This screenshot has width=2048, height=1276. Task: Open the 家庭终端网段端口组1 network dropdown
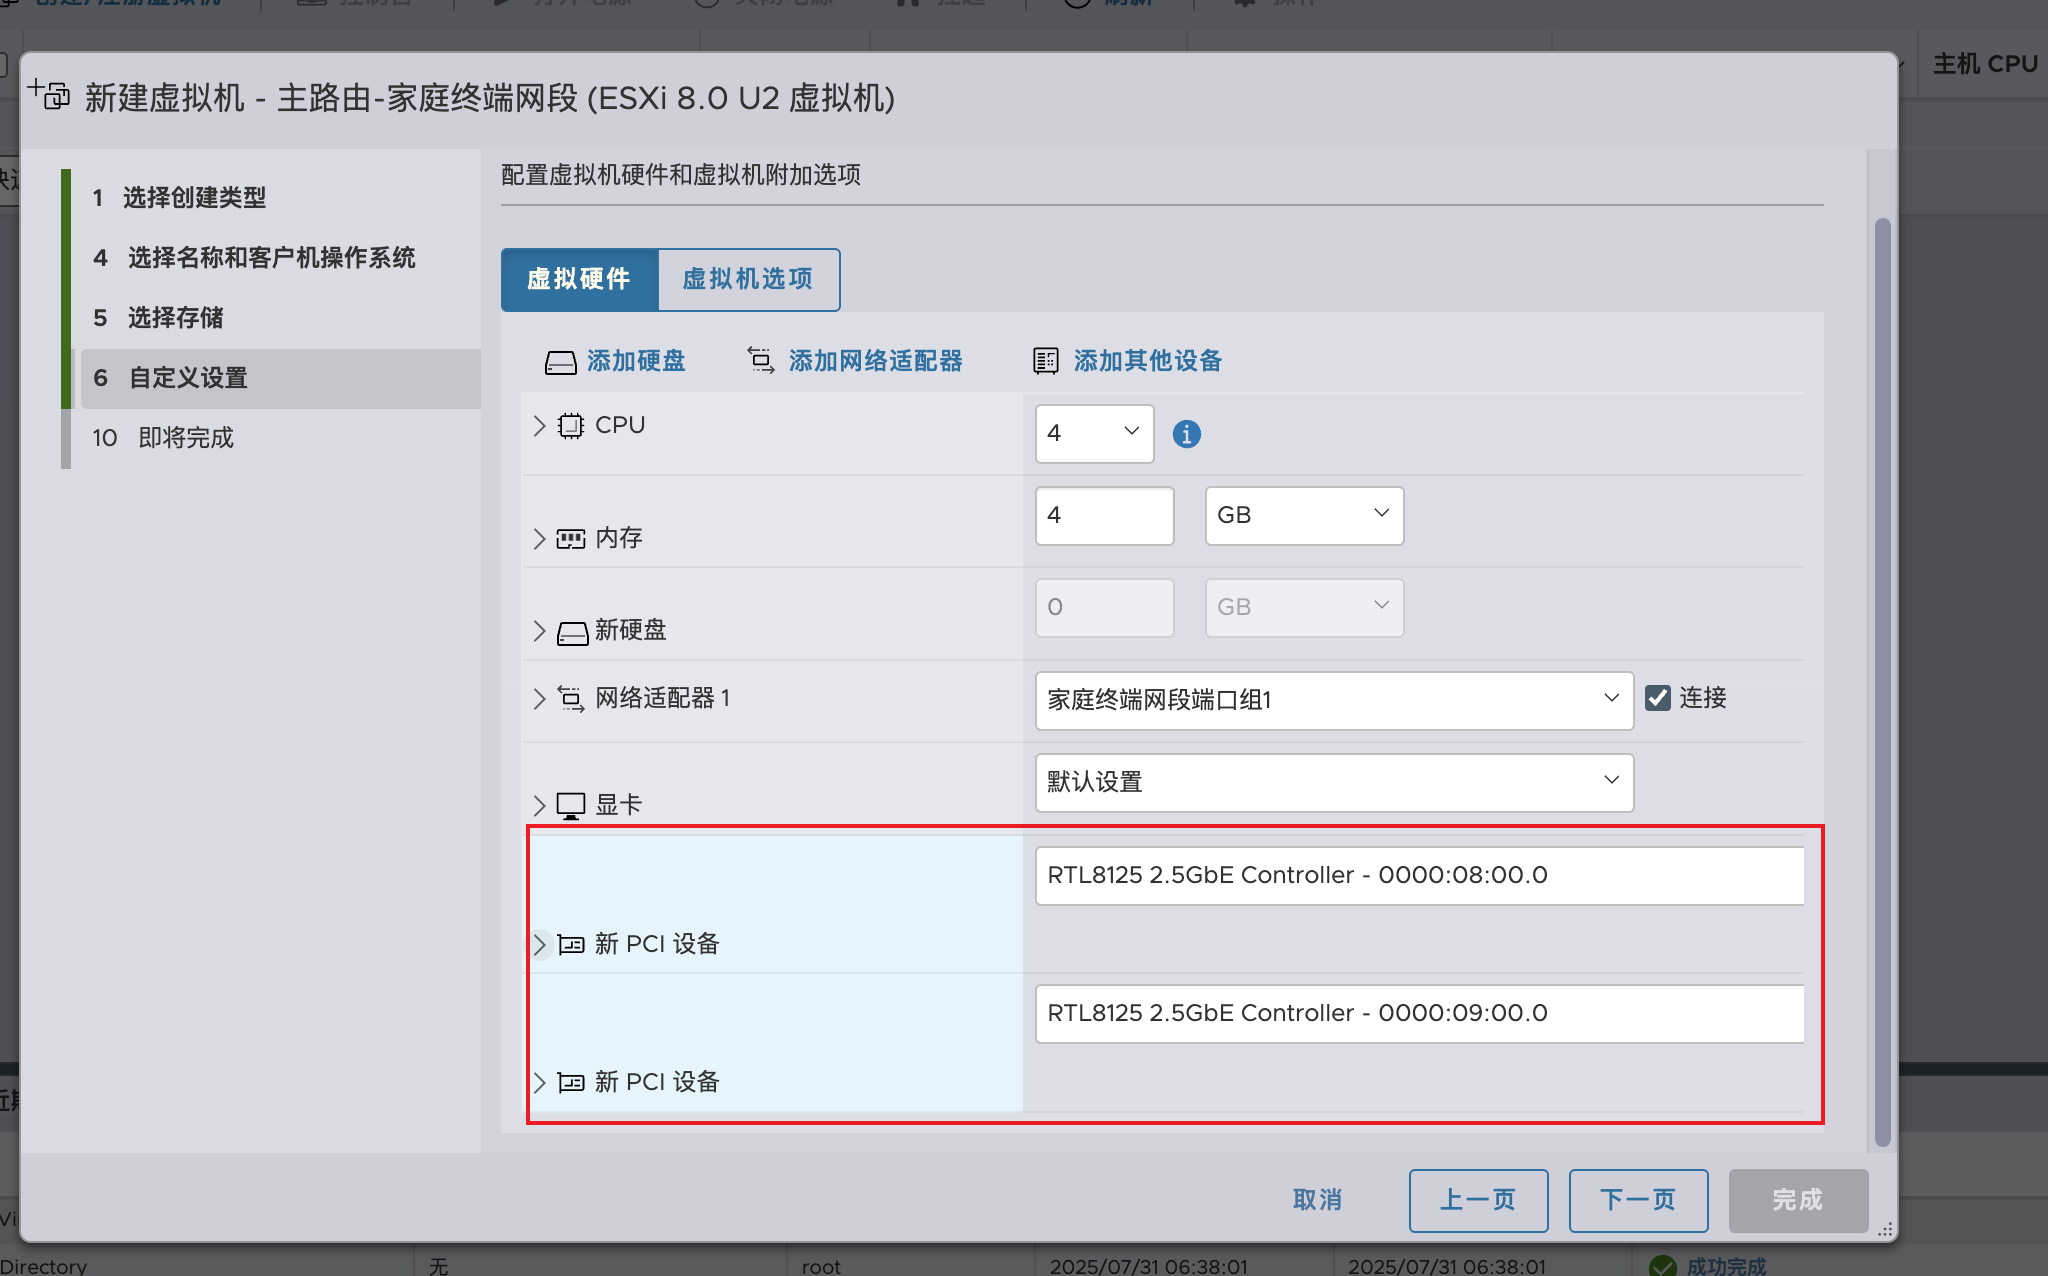pyautogui.click(x=1334, y=700)
